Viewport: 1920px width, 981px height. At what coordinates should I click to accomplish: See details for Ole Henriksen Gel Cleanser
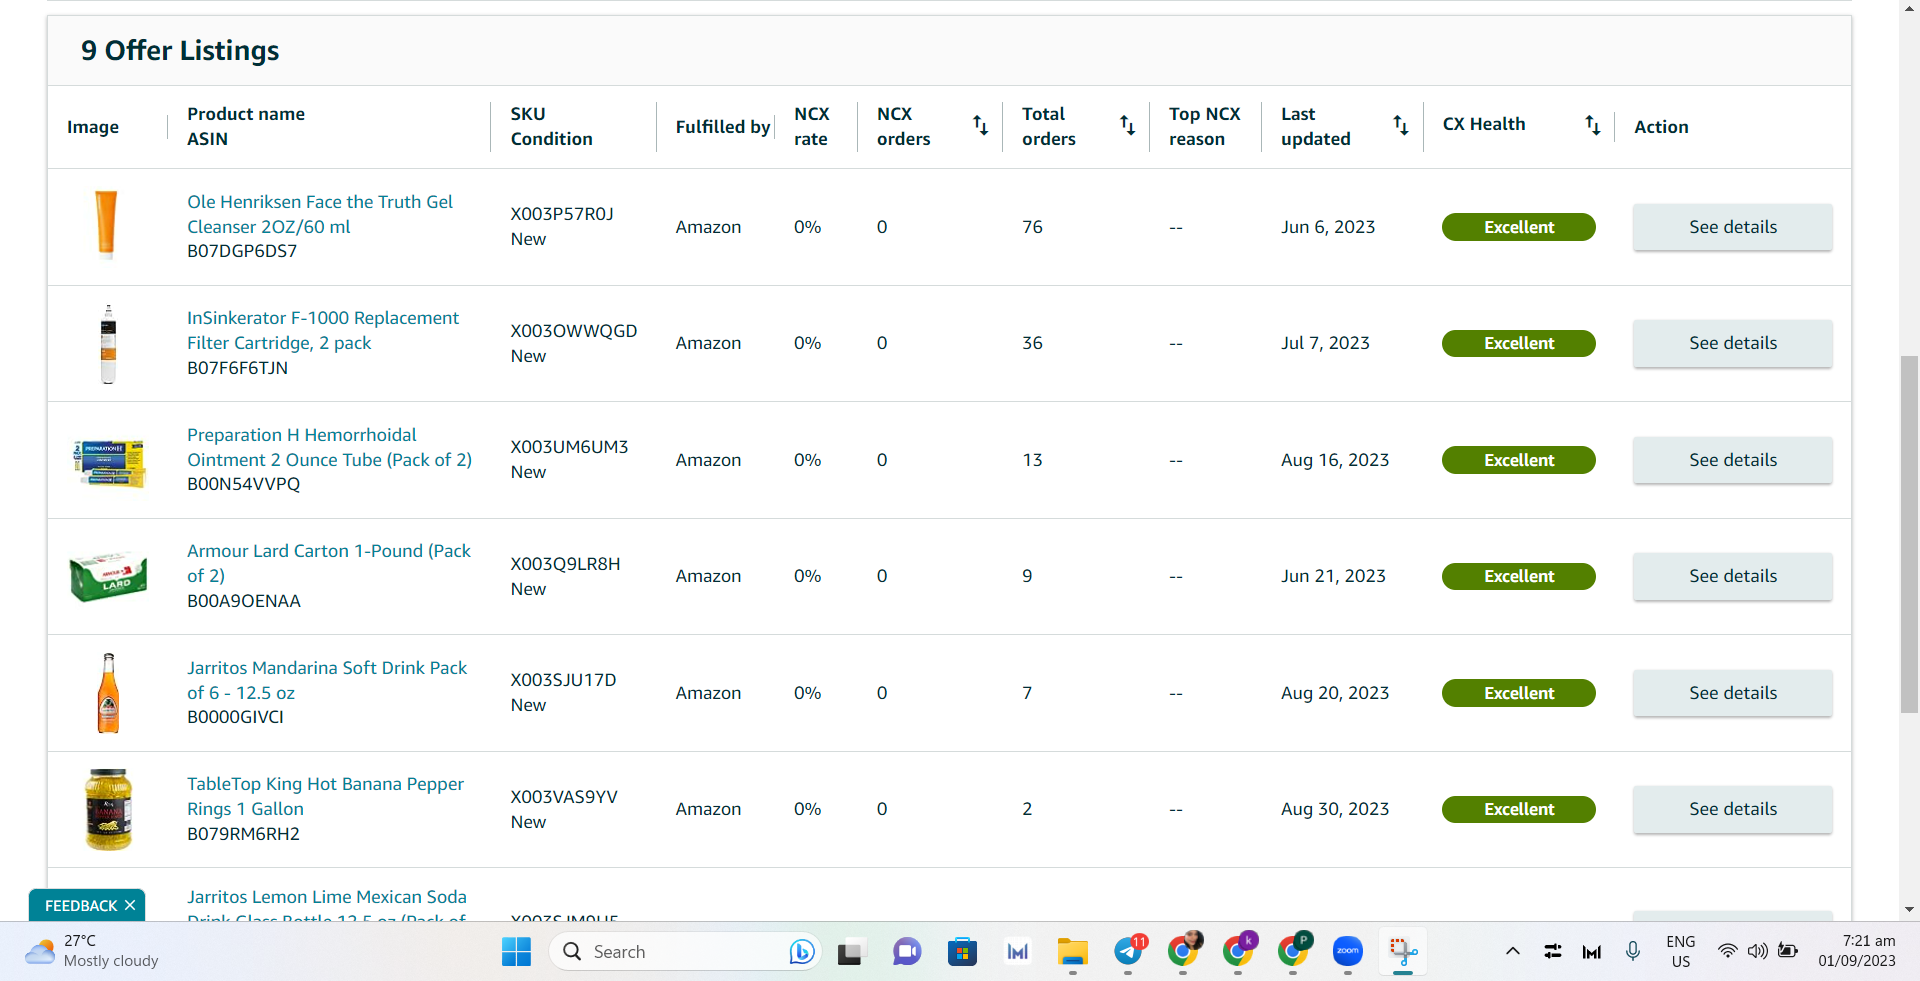(1733, 227)
